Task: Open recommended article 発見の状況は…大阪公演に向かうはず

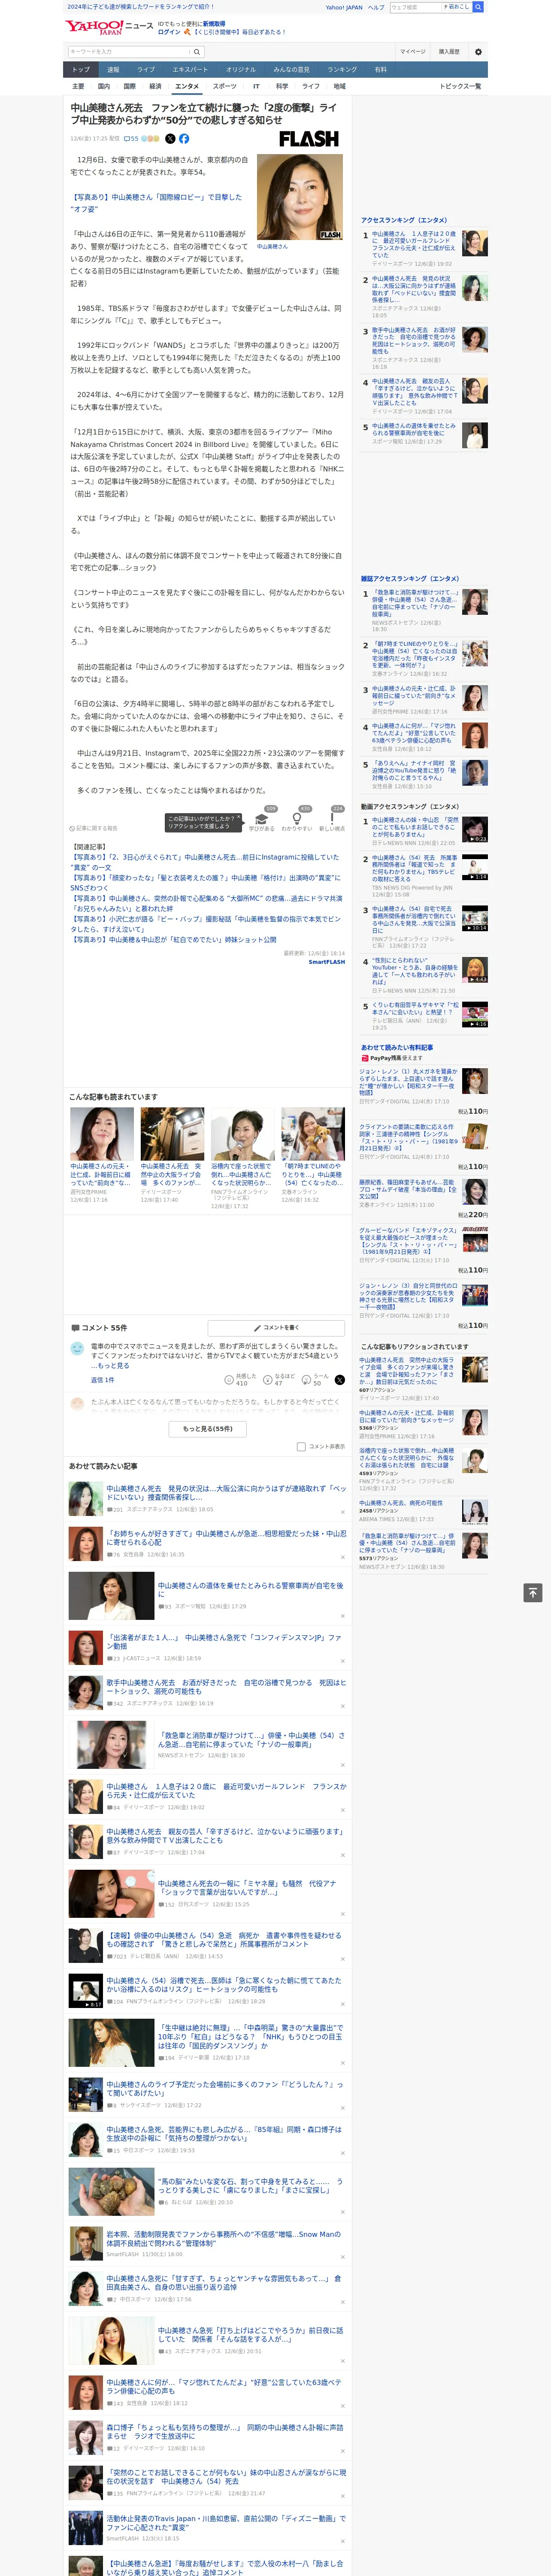Action: click(226, 1492)
